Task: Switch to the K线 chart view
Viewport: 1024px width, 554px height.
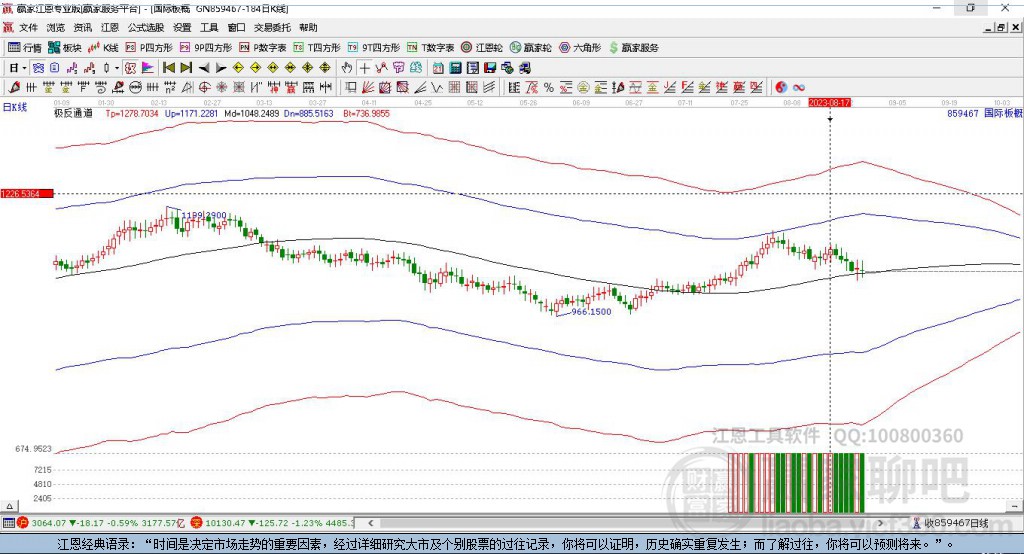Action: click(x=103, y=48)
